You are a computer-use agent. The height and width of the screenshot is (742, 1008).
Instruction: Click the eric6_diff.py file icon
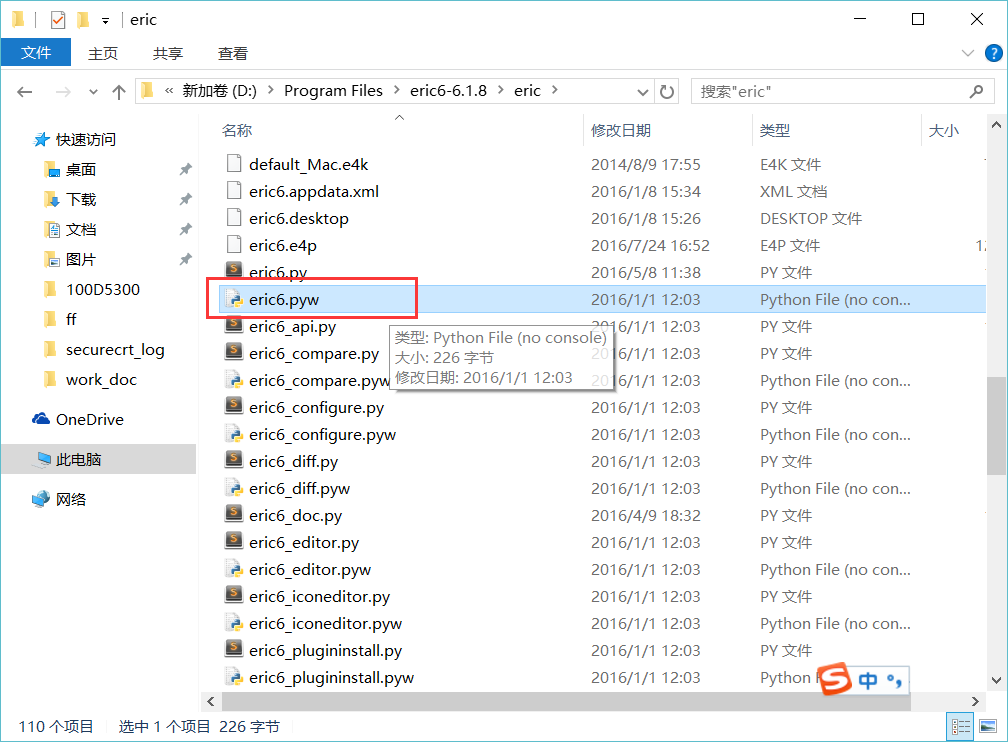click(234, 459)
